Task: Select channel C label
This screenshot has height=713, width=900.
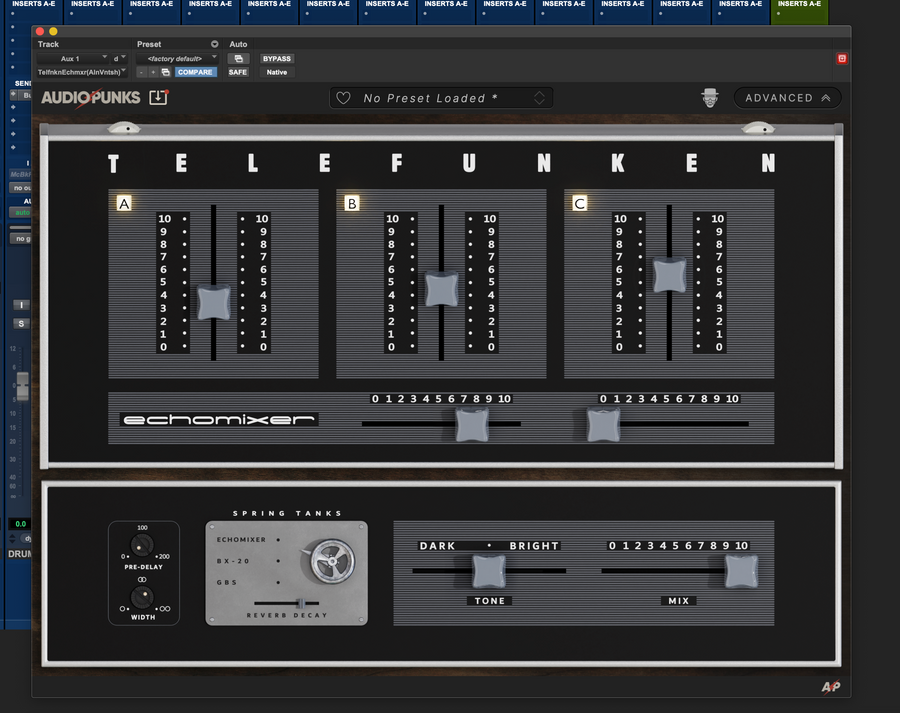Action: click(580, 203)
